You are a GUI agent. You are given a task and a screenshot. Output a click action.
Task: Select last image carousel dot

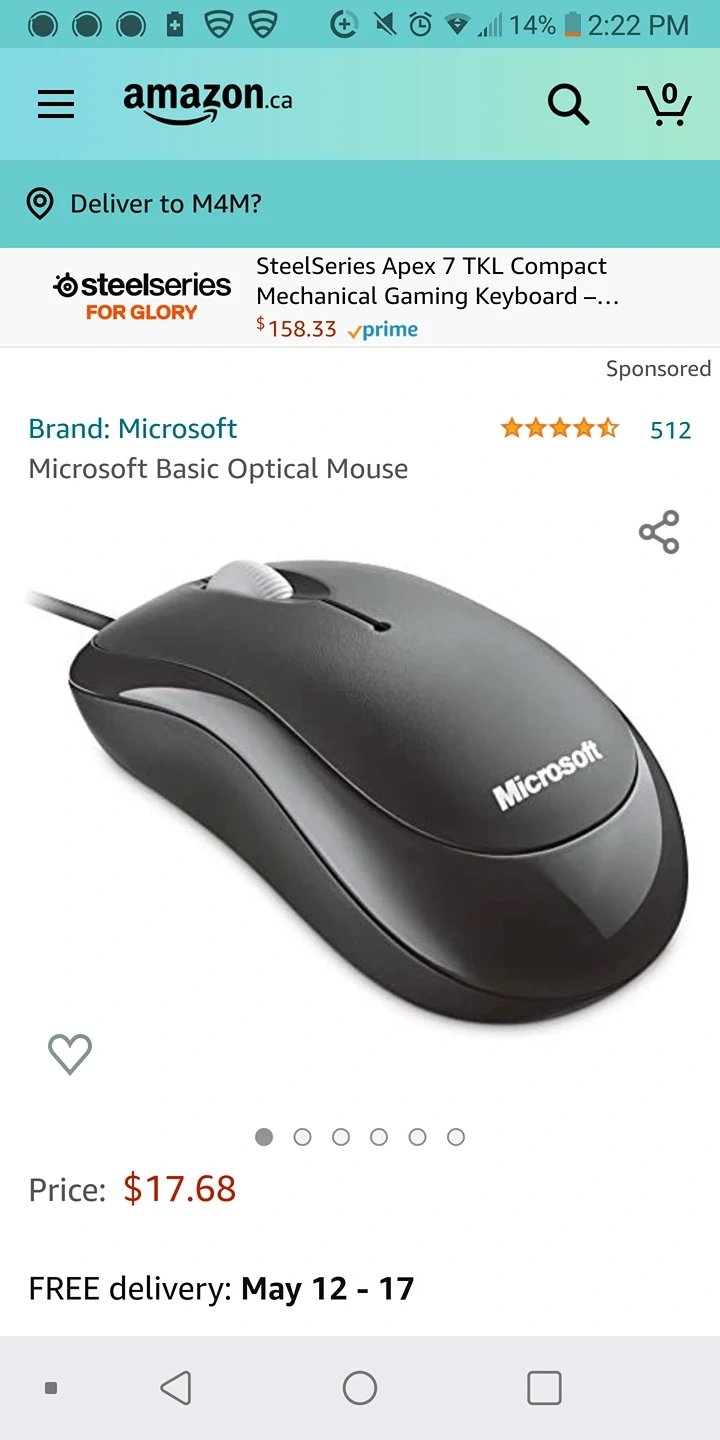click(x=456, y=1137)
